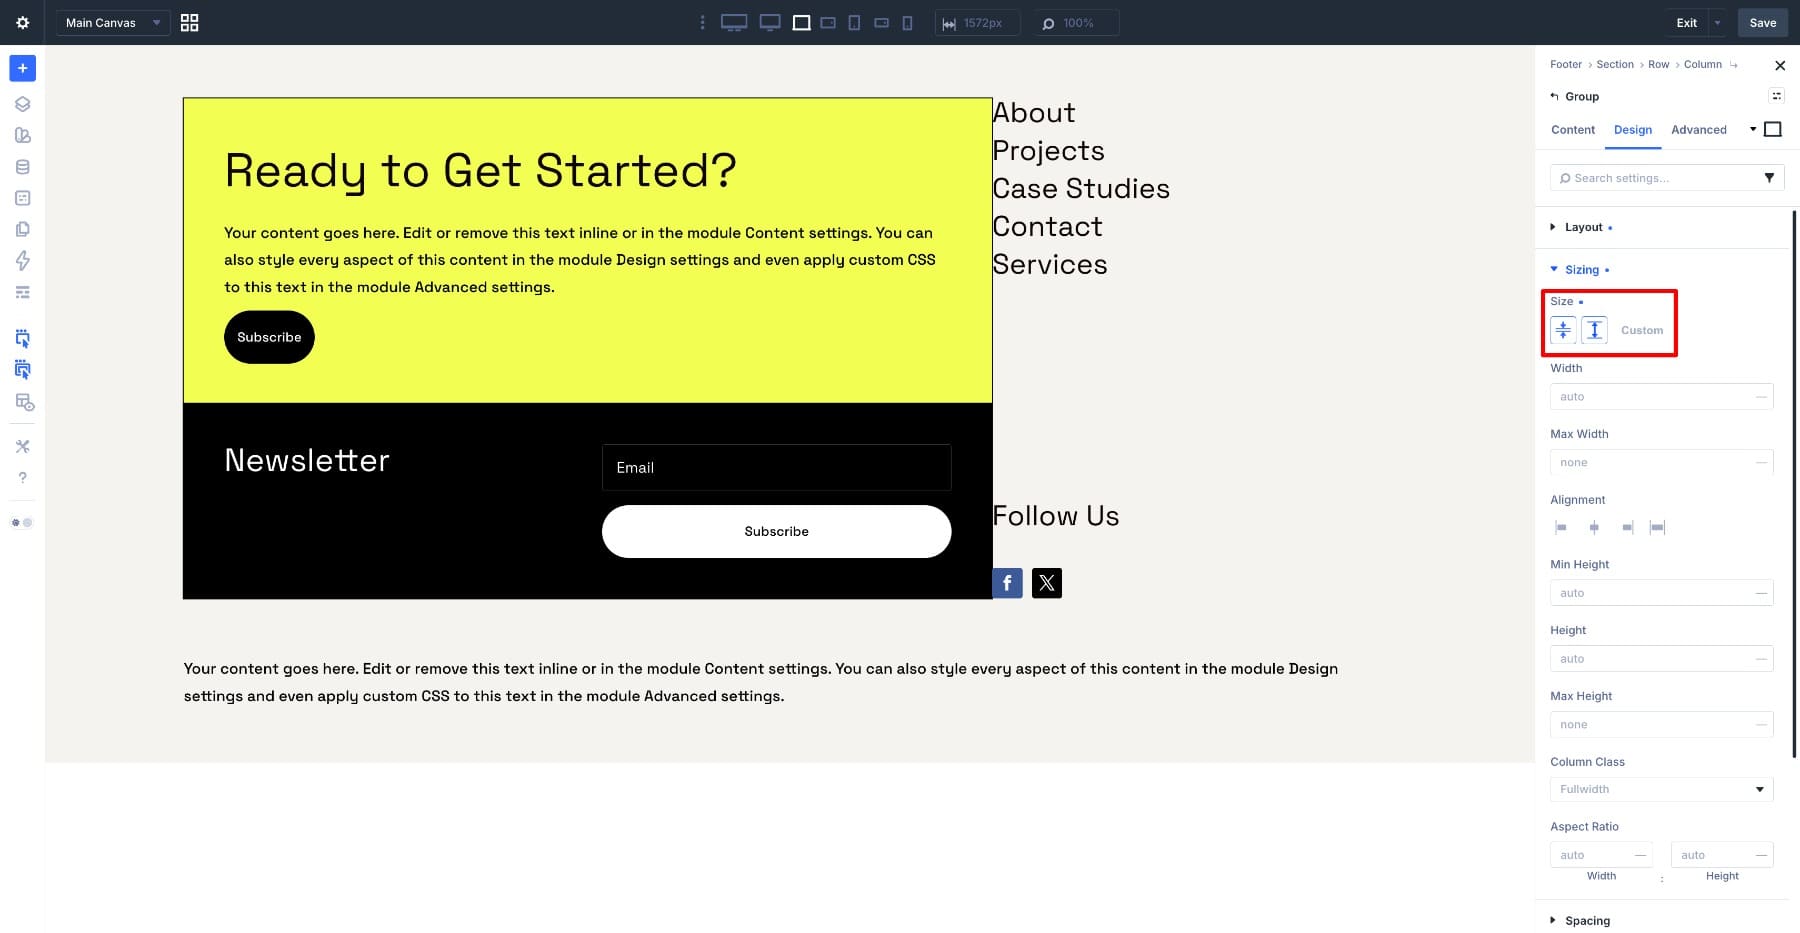1800x933 pixels.
Task: Click the Exit button
Action: click(x=1687, y=22)
